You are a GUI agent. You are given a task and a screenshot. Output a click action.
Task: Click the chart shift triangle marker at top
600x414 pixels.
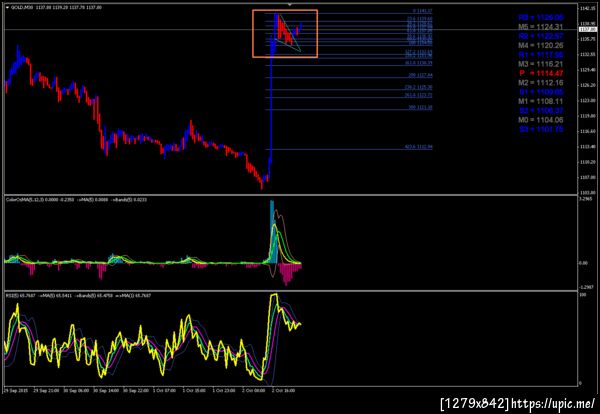click(290, 5)
